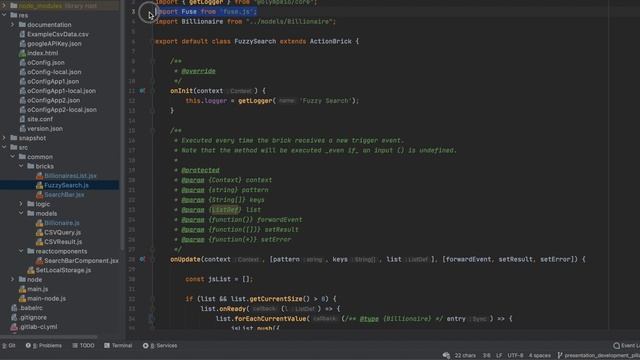The height and width of the screenshot is (360, 640).
Task: Expand the documentation folder
Action: point(13,24)
